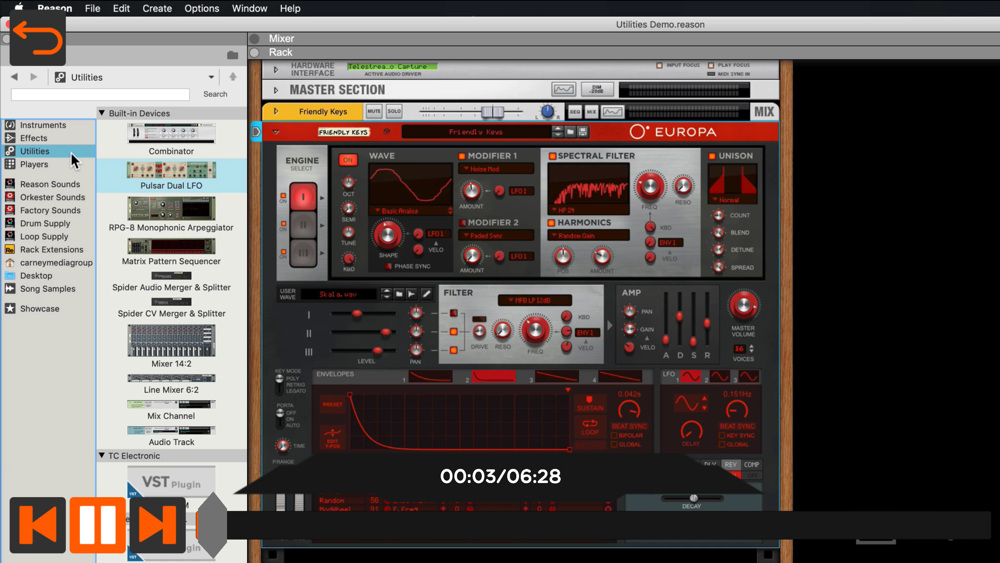Image resolution: width=1000 pixels, height=563 pixels.
Task: Click the orange back arrow overlay icon
Action: [x=38, y=38]
